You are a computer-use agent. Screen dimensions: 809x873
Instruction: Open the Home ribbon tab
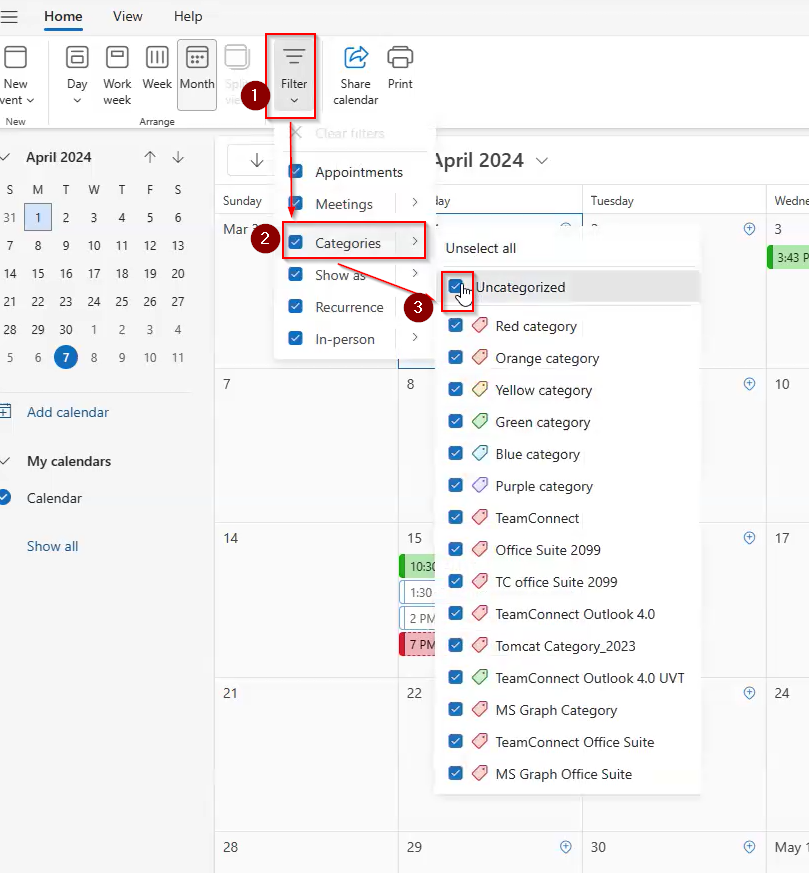(63, 17)
